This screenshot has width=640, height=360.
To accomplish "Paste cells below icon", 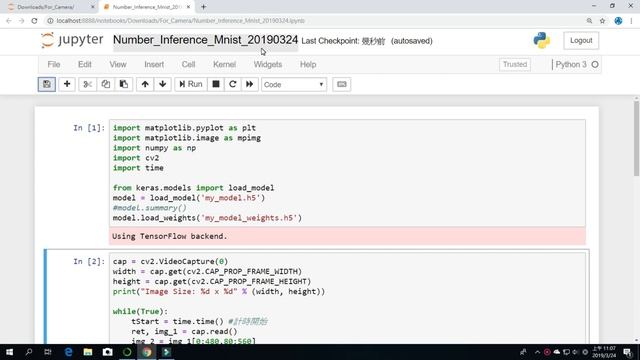I will point(124,84).
